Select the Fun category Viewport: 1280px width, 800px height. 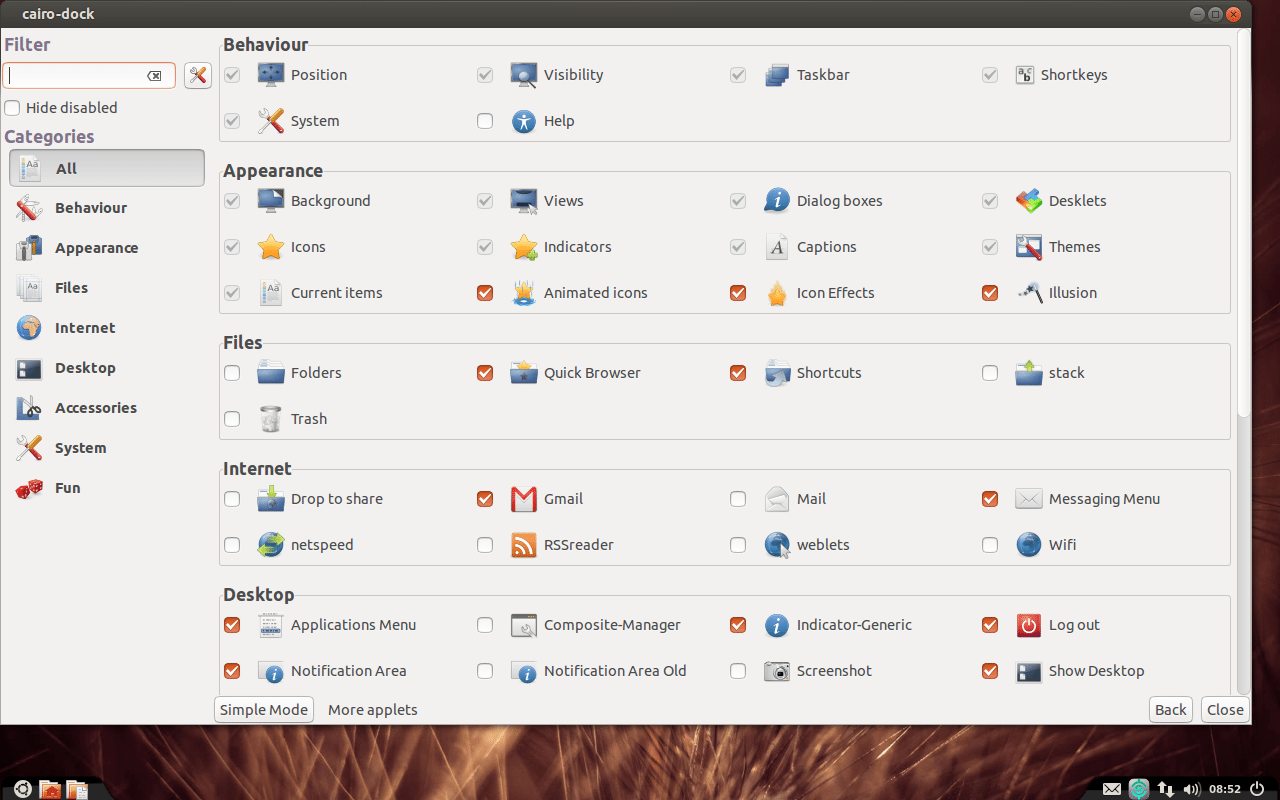(x=107, y=488)
